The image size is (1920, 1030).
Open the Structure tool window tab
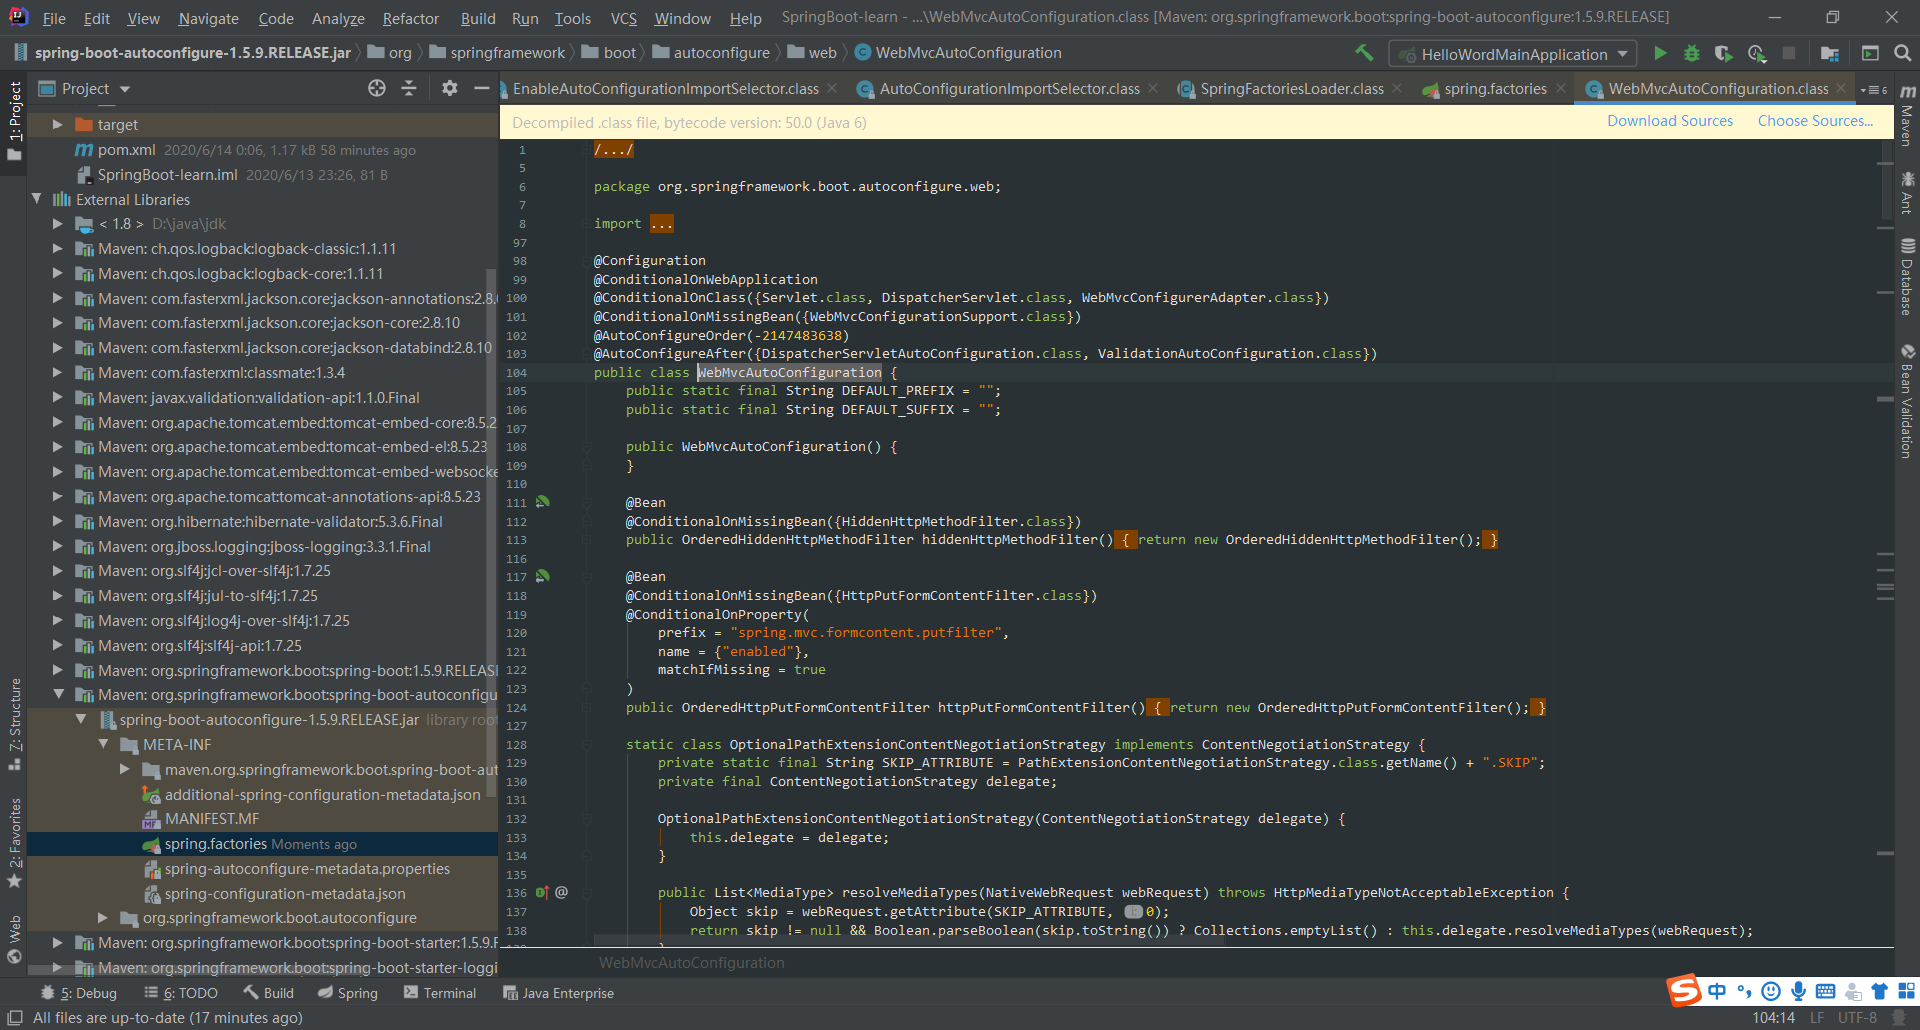(15, 725)
